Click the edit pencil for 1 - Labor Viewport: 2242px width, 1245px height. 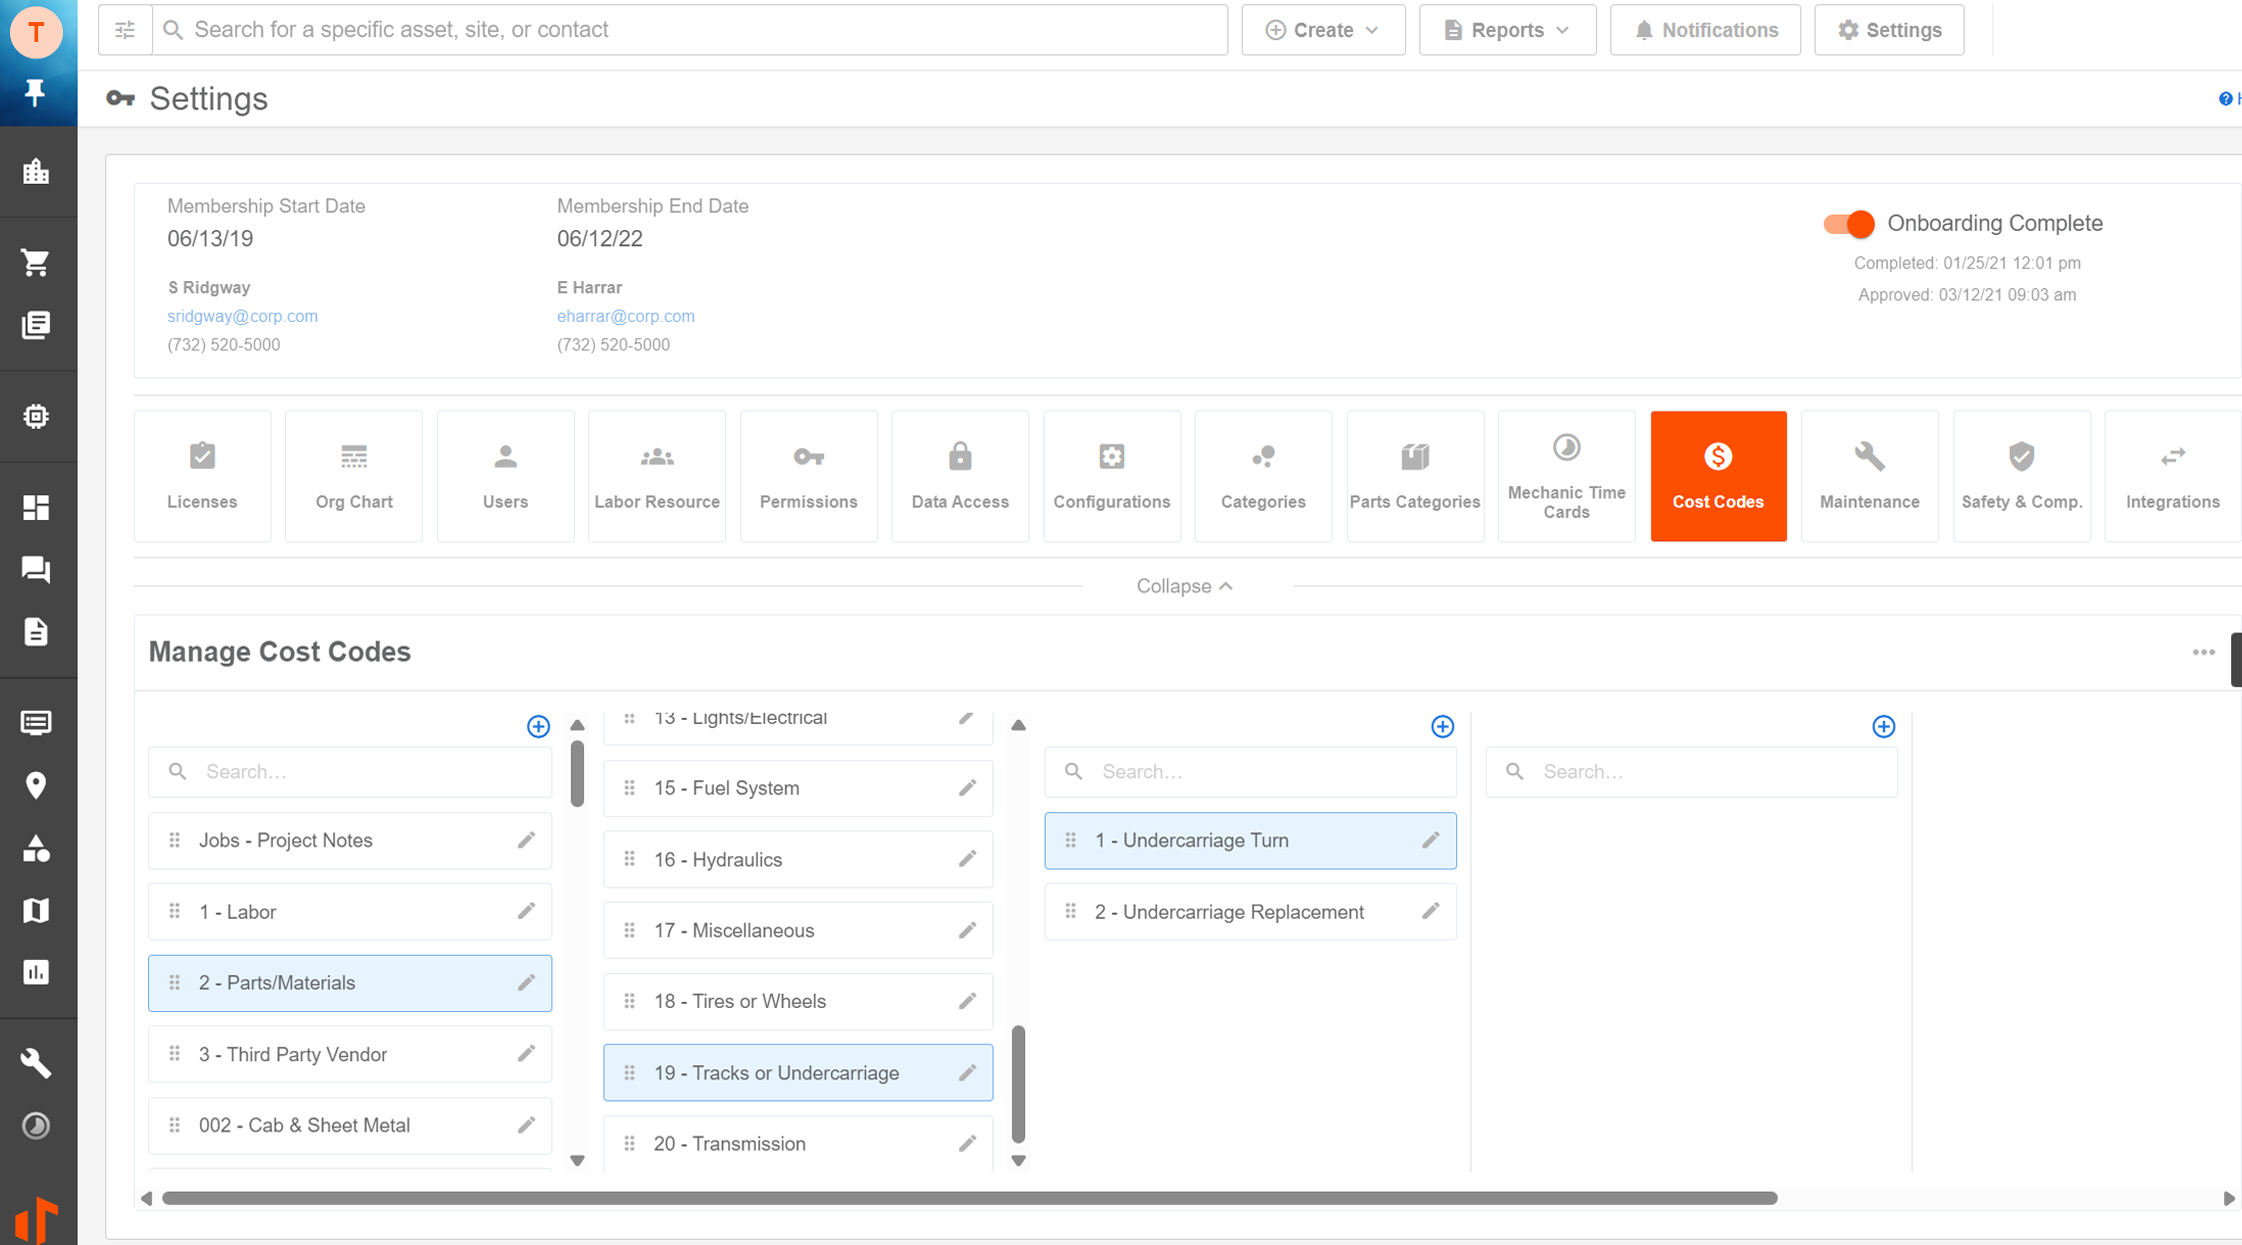point(526,911)
